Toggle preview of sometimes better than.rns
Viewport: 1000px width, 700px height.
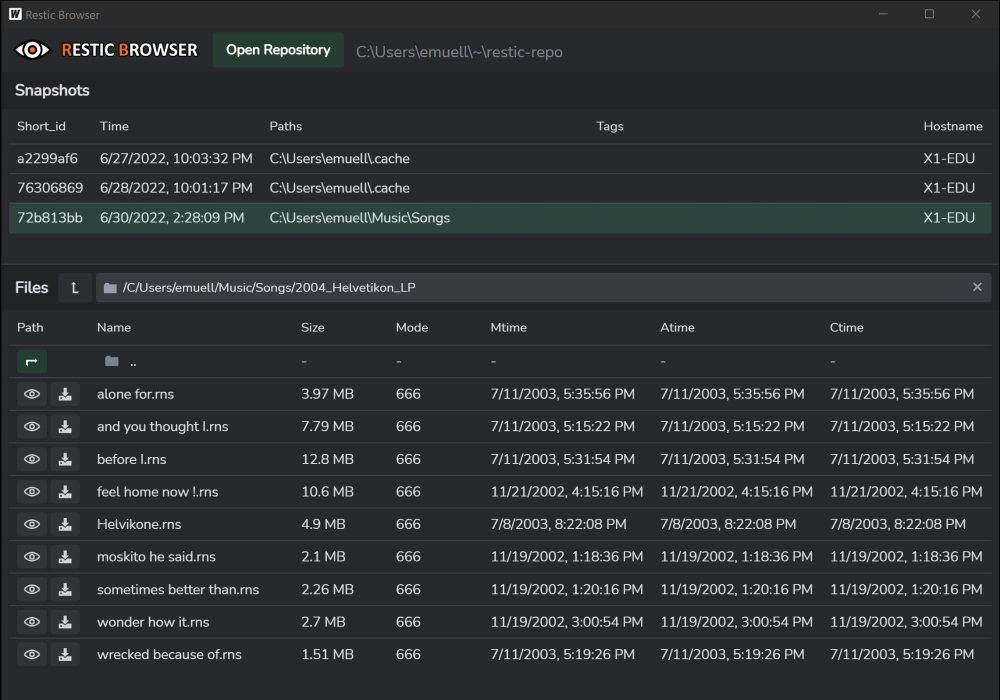coord(31,589)
